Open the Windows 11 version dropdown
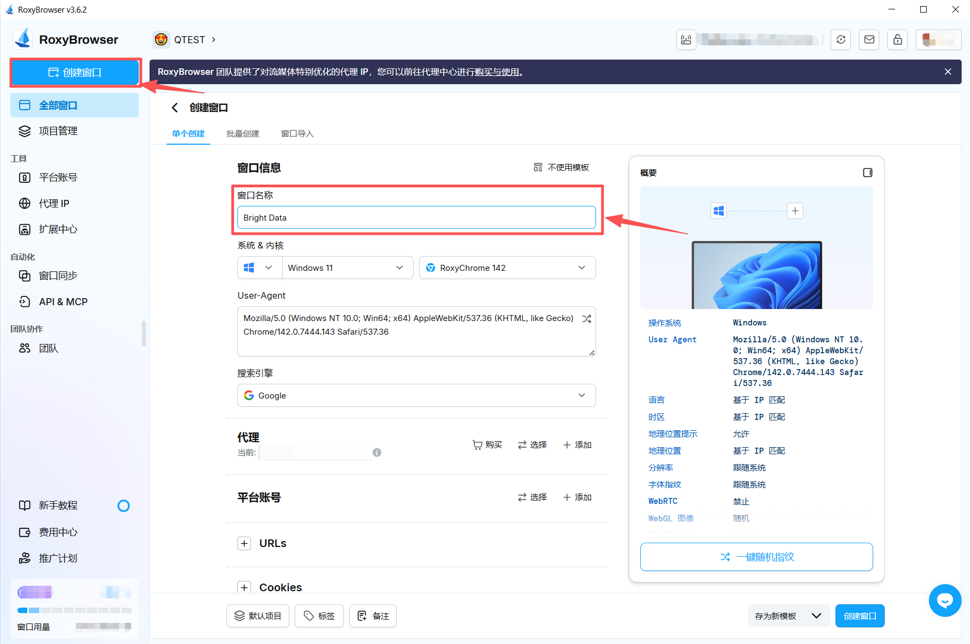 coord(345,268)
